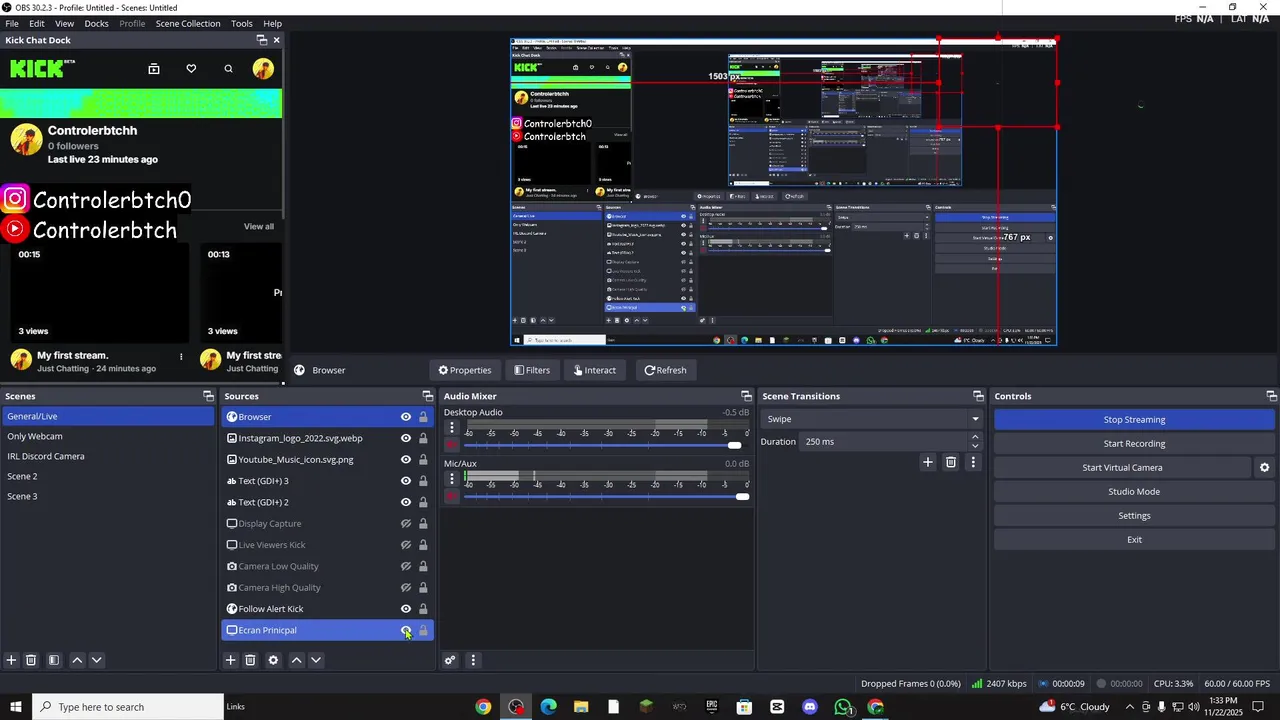Viewport: 1280px width, 720px height.
Task: Delete selected source with trash icon
Action: point(250,660)
